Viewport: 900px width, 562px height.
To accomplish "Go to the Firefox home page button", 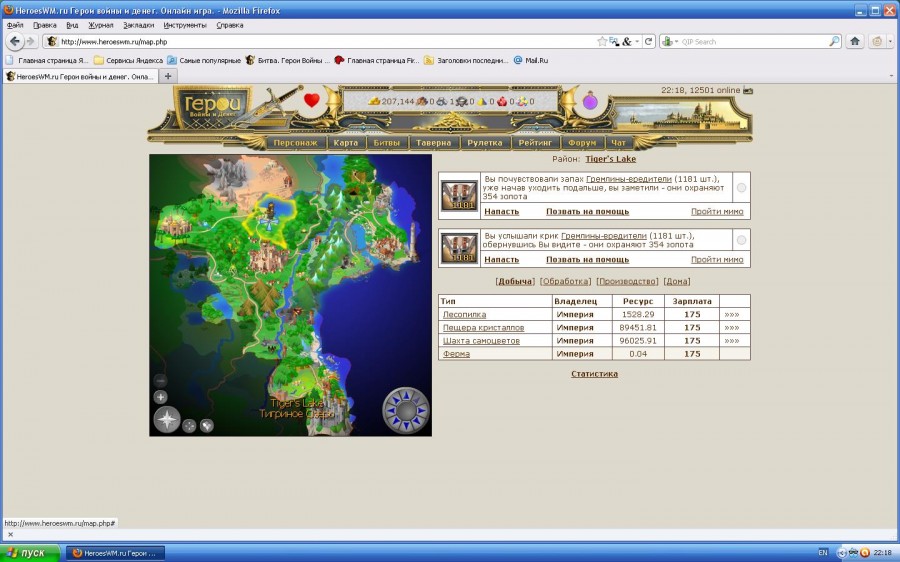I will point(855,41).
